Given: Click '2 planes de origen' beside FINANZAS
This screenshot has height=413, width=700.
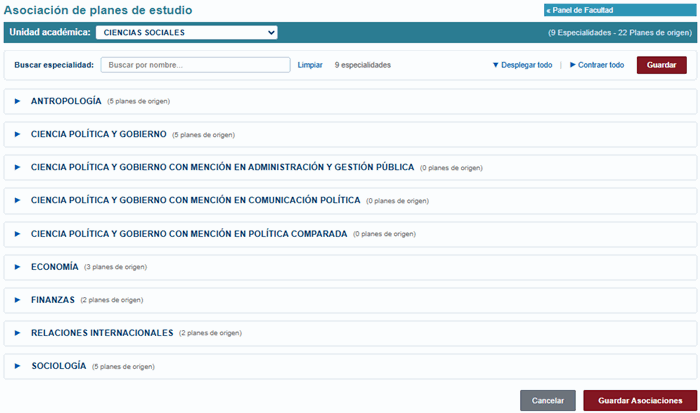Looking at the screenshot, I should click(112, 300).
